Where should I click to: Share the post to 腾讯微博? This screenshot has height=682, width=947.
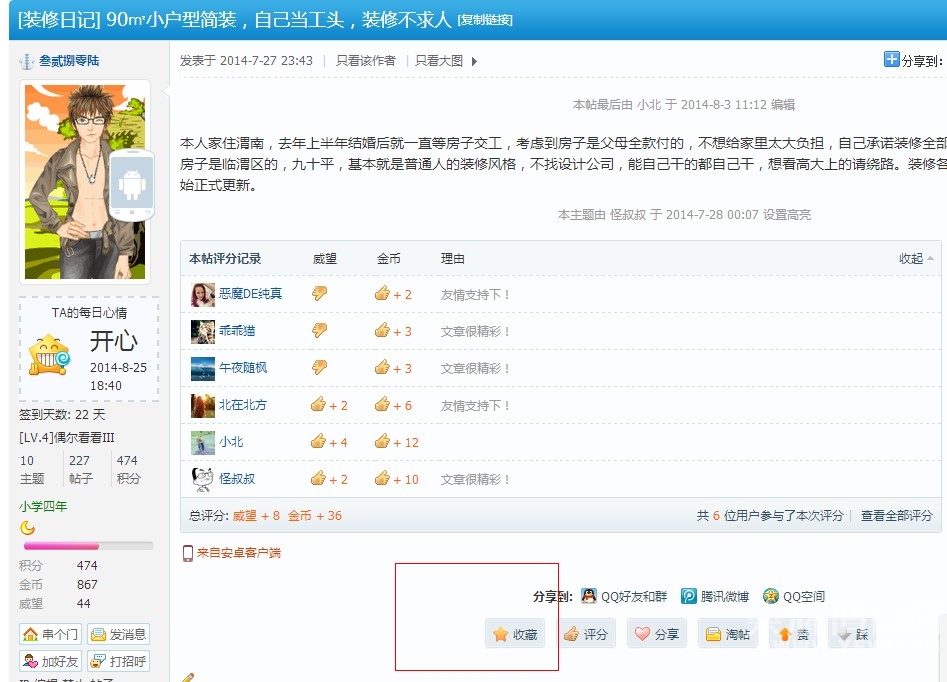(688, 596)
